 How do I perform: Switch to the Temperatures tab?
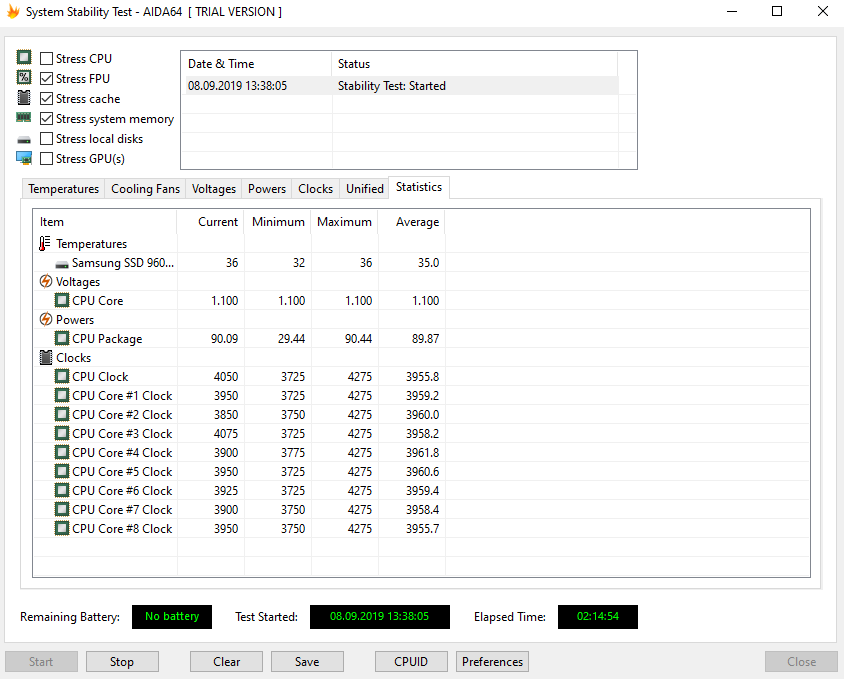point(64,189)
